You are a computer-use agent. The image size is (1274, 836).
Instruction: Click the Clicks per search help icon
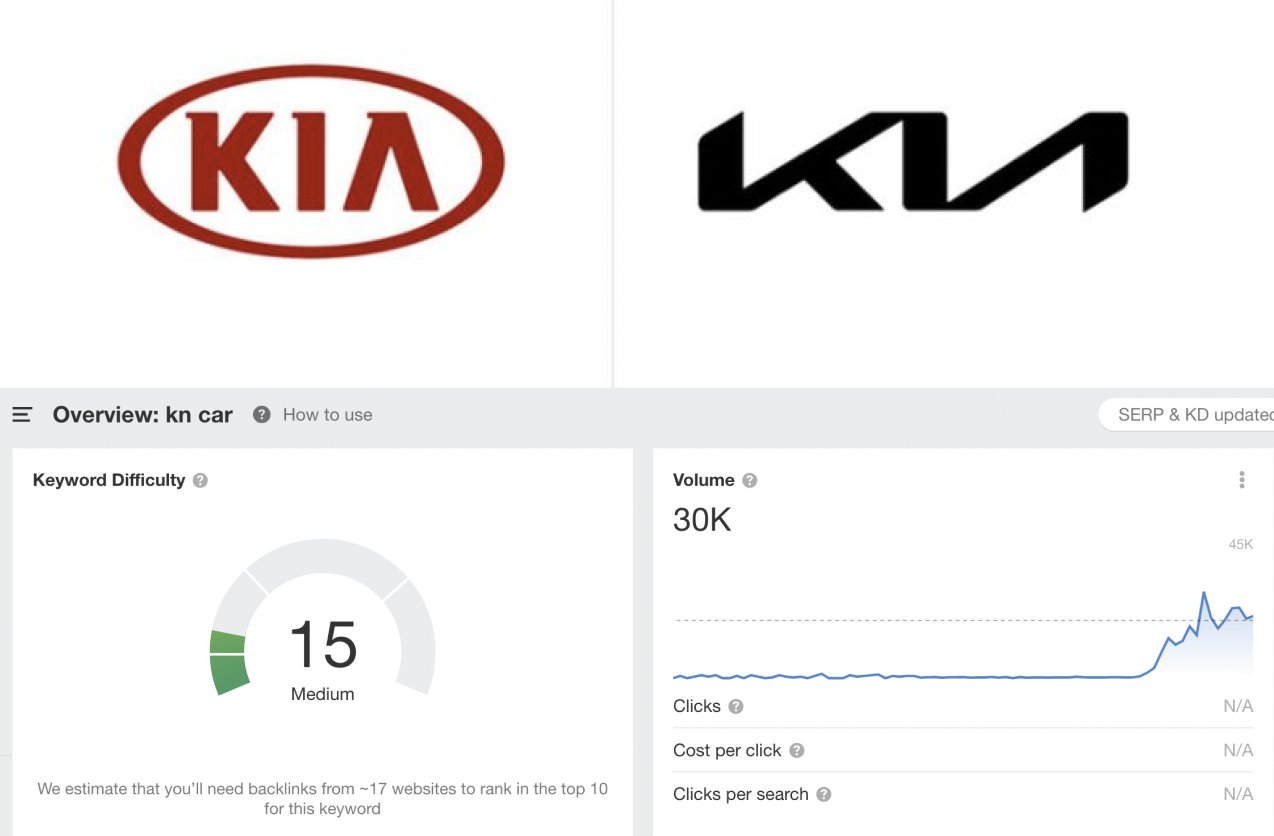tap(824, 795)
